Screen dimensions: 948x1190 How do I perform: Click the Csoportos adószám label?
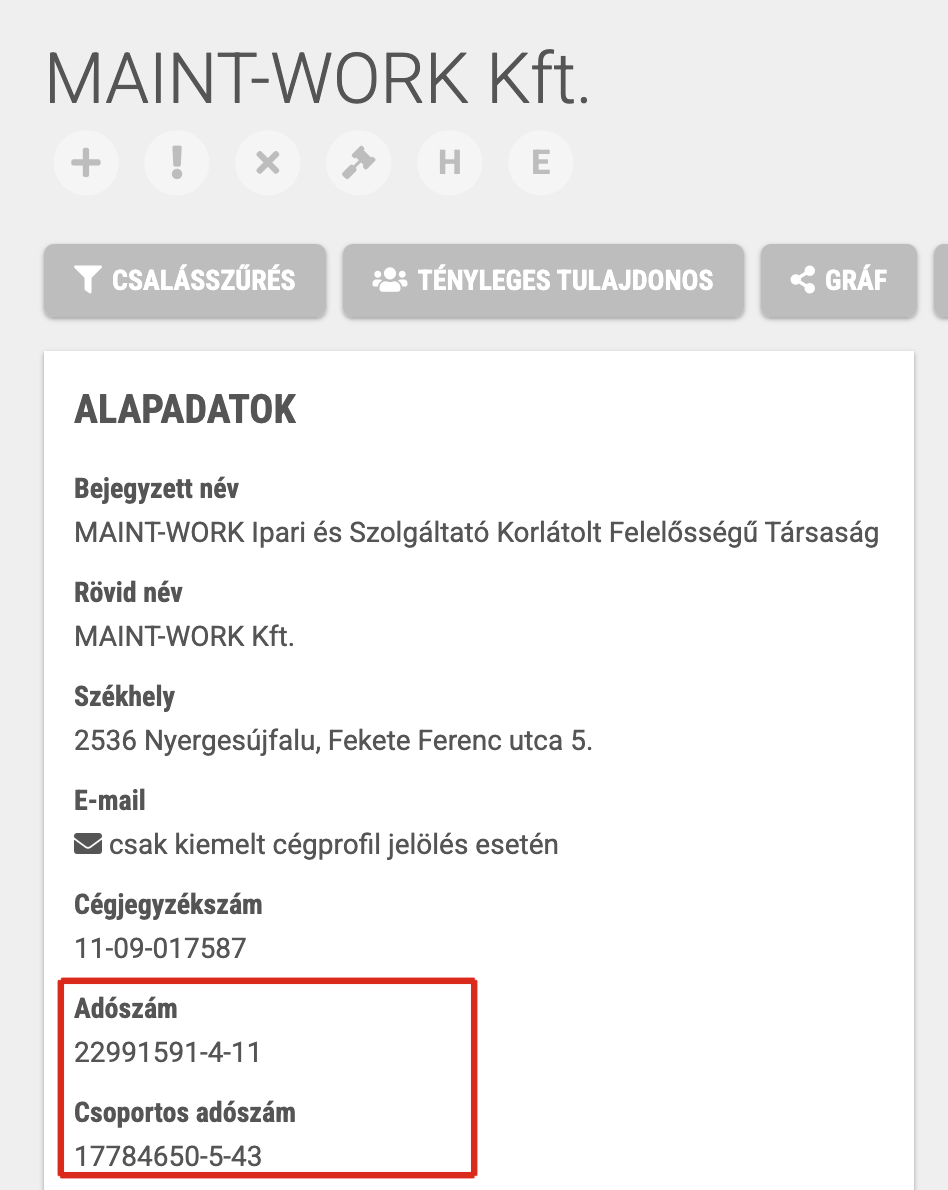[185, 1113]
